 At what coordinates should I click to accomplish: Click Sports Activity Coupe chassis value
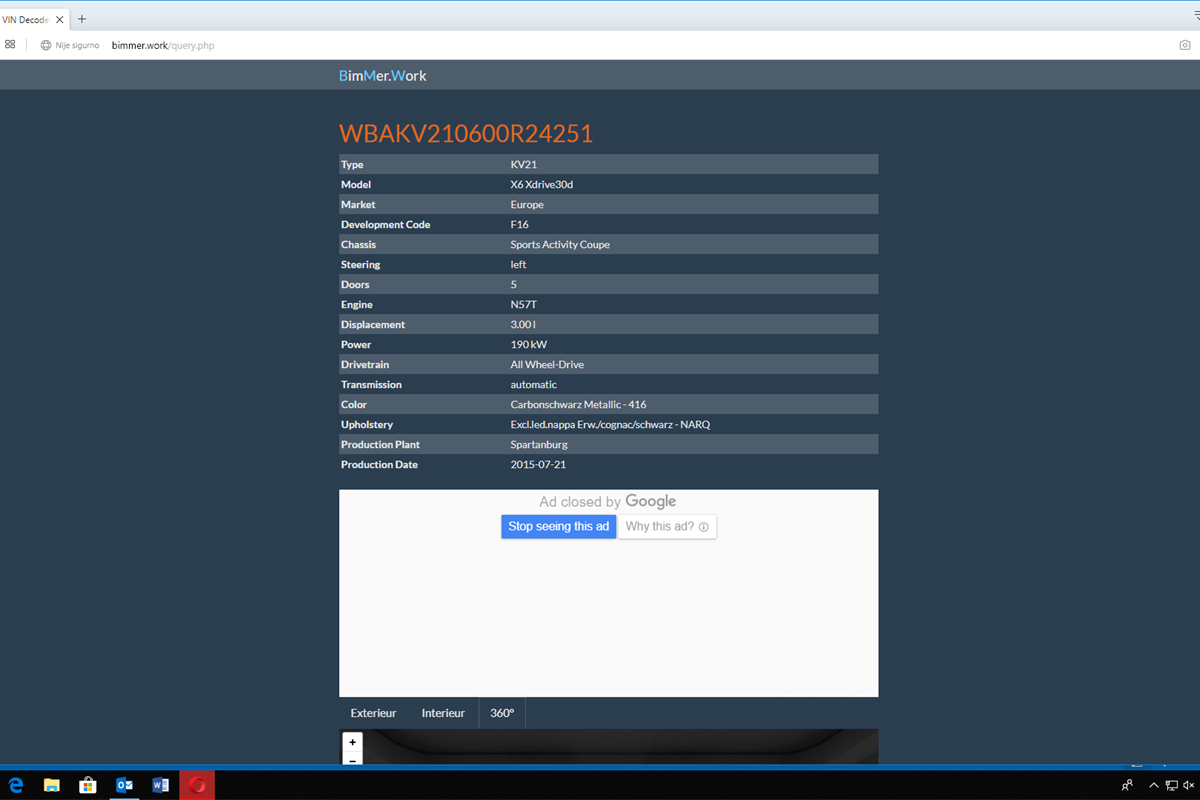click(x=560, y=245)
